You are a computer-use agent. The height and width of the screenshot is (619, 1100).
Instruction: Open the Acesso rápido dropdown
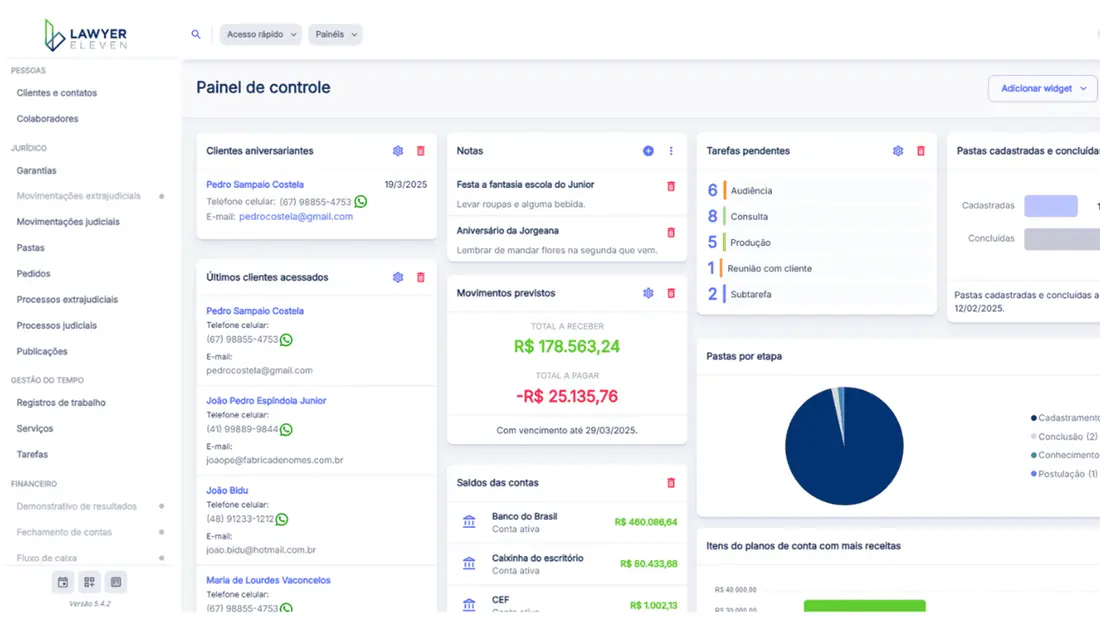260,34
